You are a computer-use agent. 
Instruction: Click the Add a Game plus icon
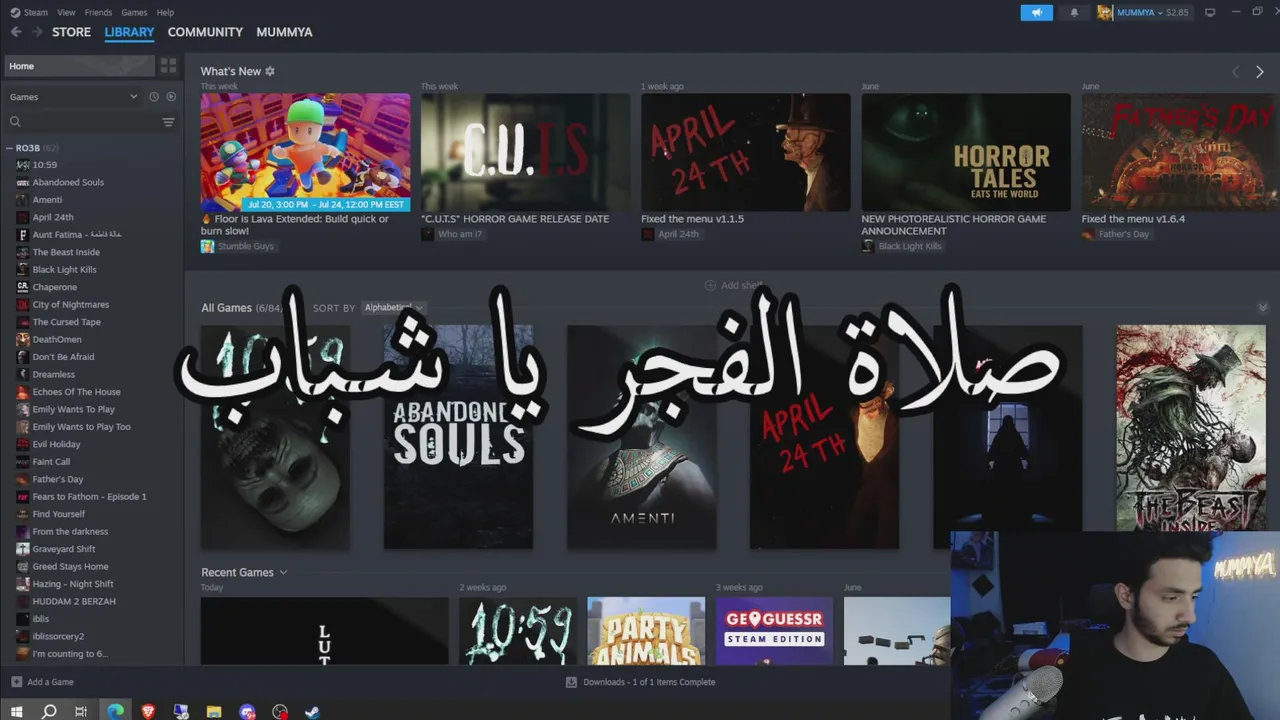tap(16, 682)
